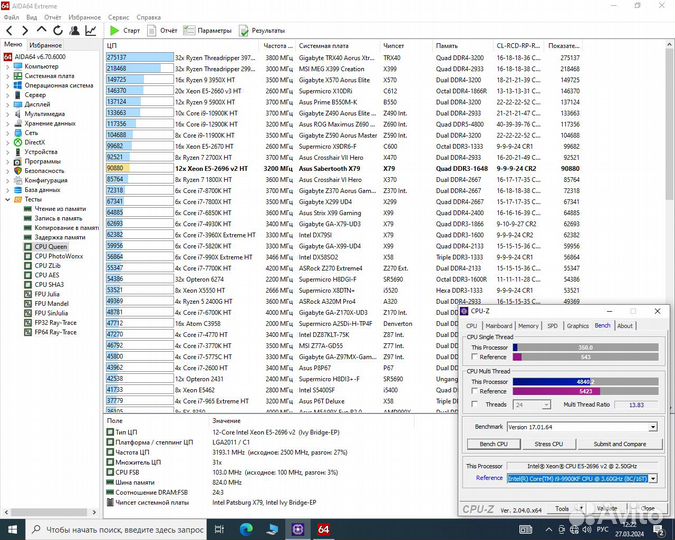Click the Windows taskbar search box

[116, 529]
